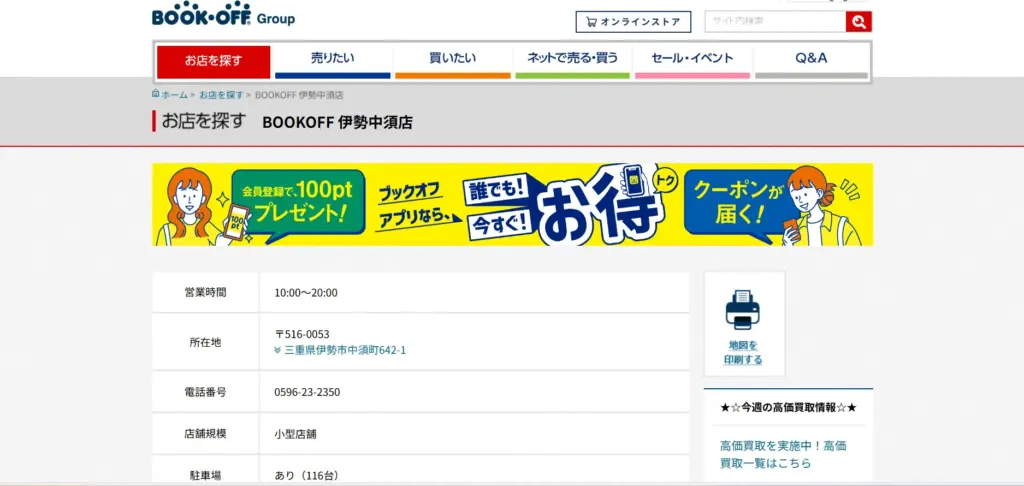
Task: Open the 売りたい menu tab
Action: 332,59
